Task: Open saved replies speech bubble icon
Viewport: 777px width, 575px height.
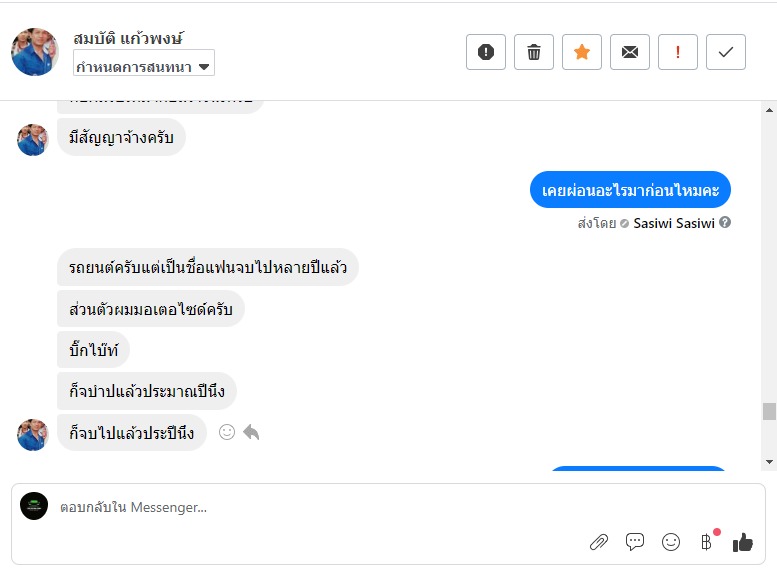Action: tap(635, 542)
